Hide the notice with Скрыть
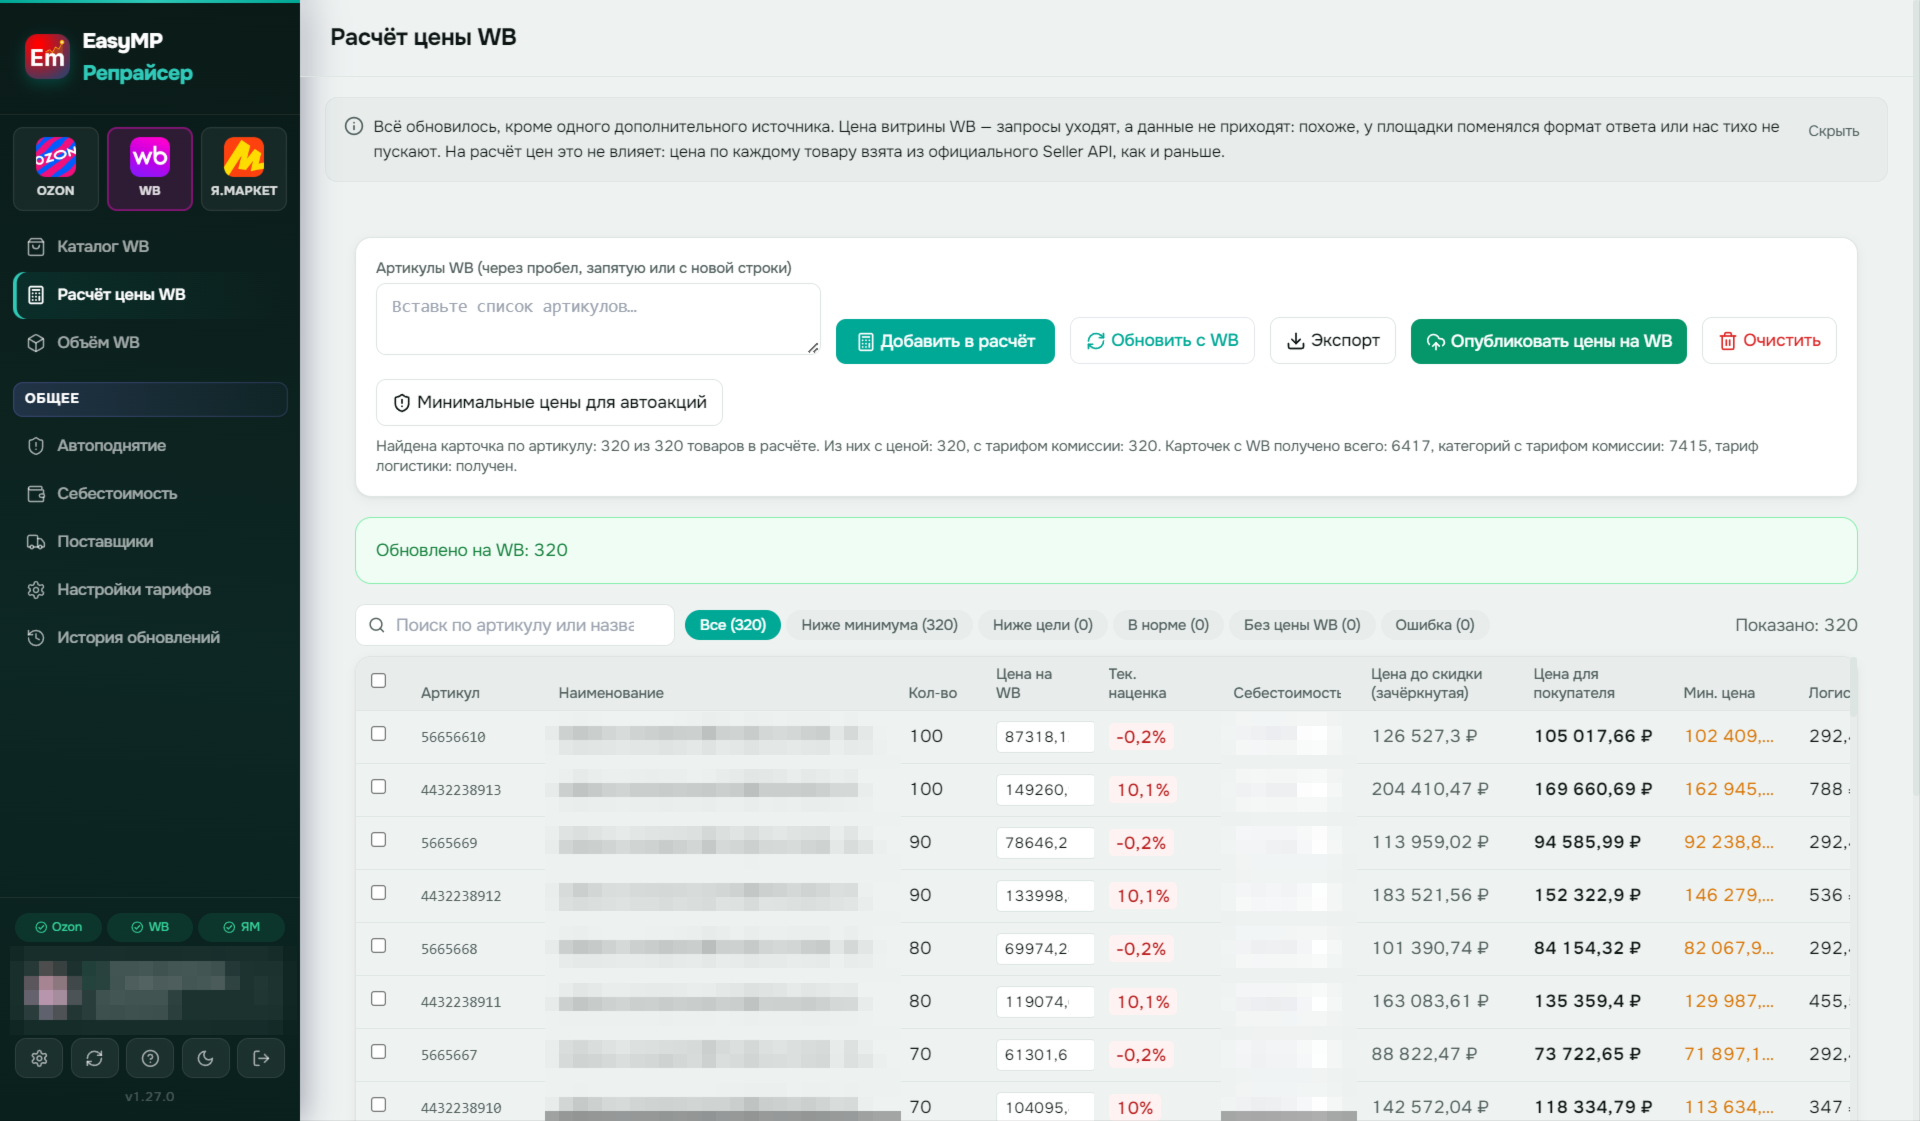The height and width of the screenshot is (1121, 1920). [1833, 131]
